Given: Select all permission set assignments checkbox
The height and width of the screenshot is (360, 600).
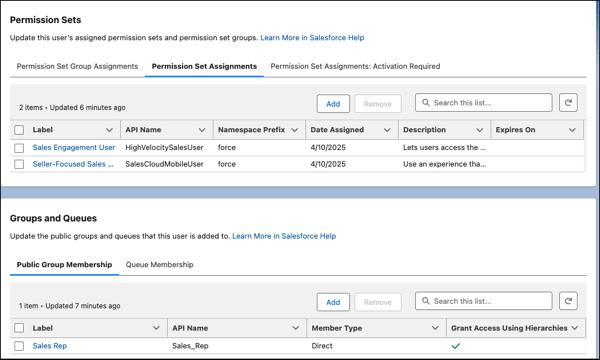Looking at the screenshot, I should click(19, 130).
